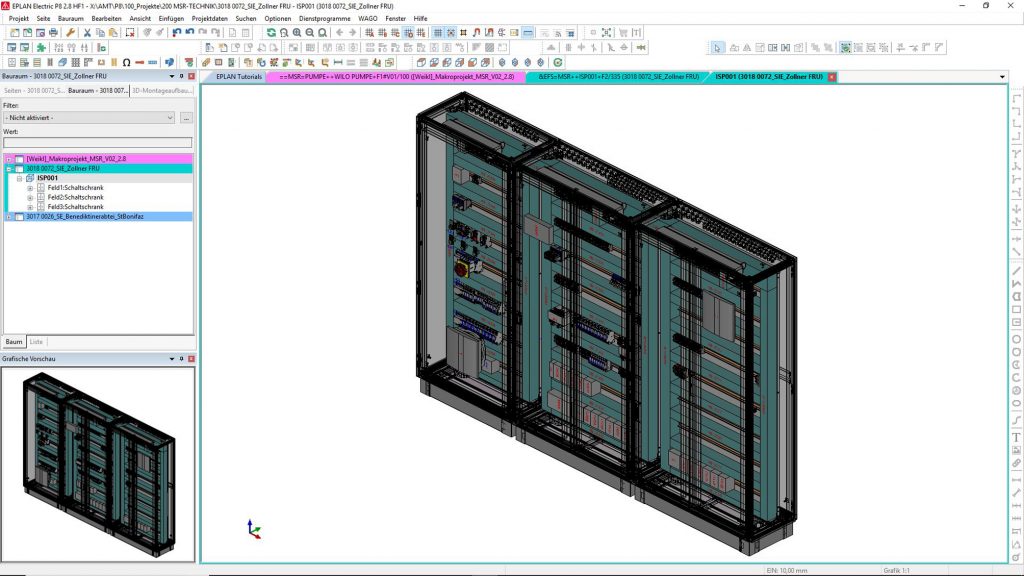The height and width of the screenshot is (576, 1024).
Task: Click the Paste toolbar icon
Action: (x=112, y=31)
